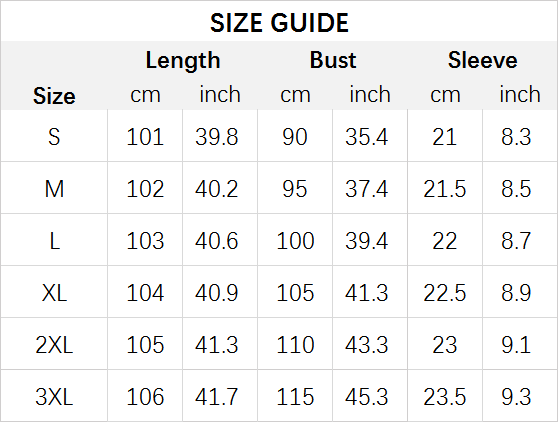Select the Length column header
This screenshot has height=422, width=558.
(183, 60)
